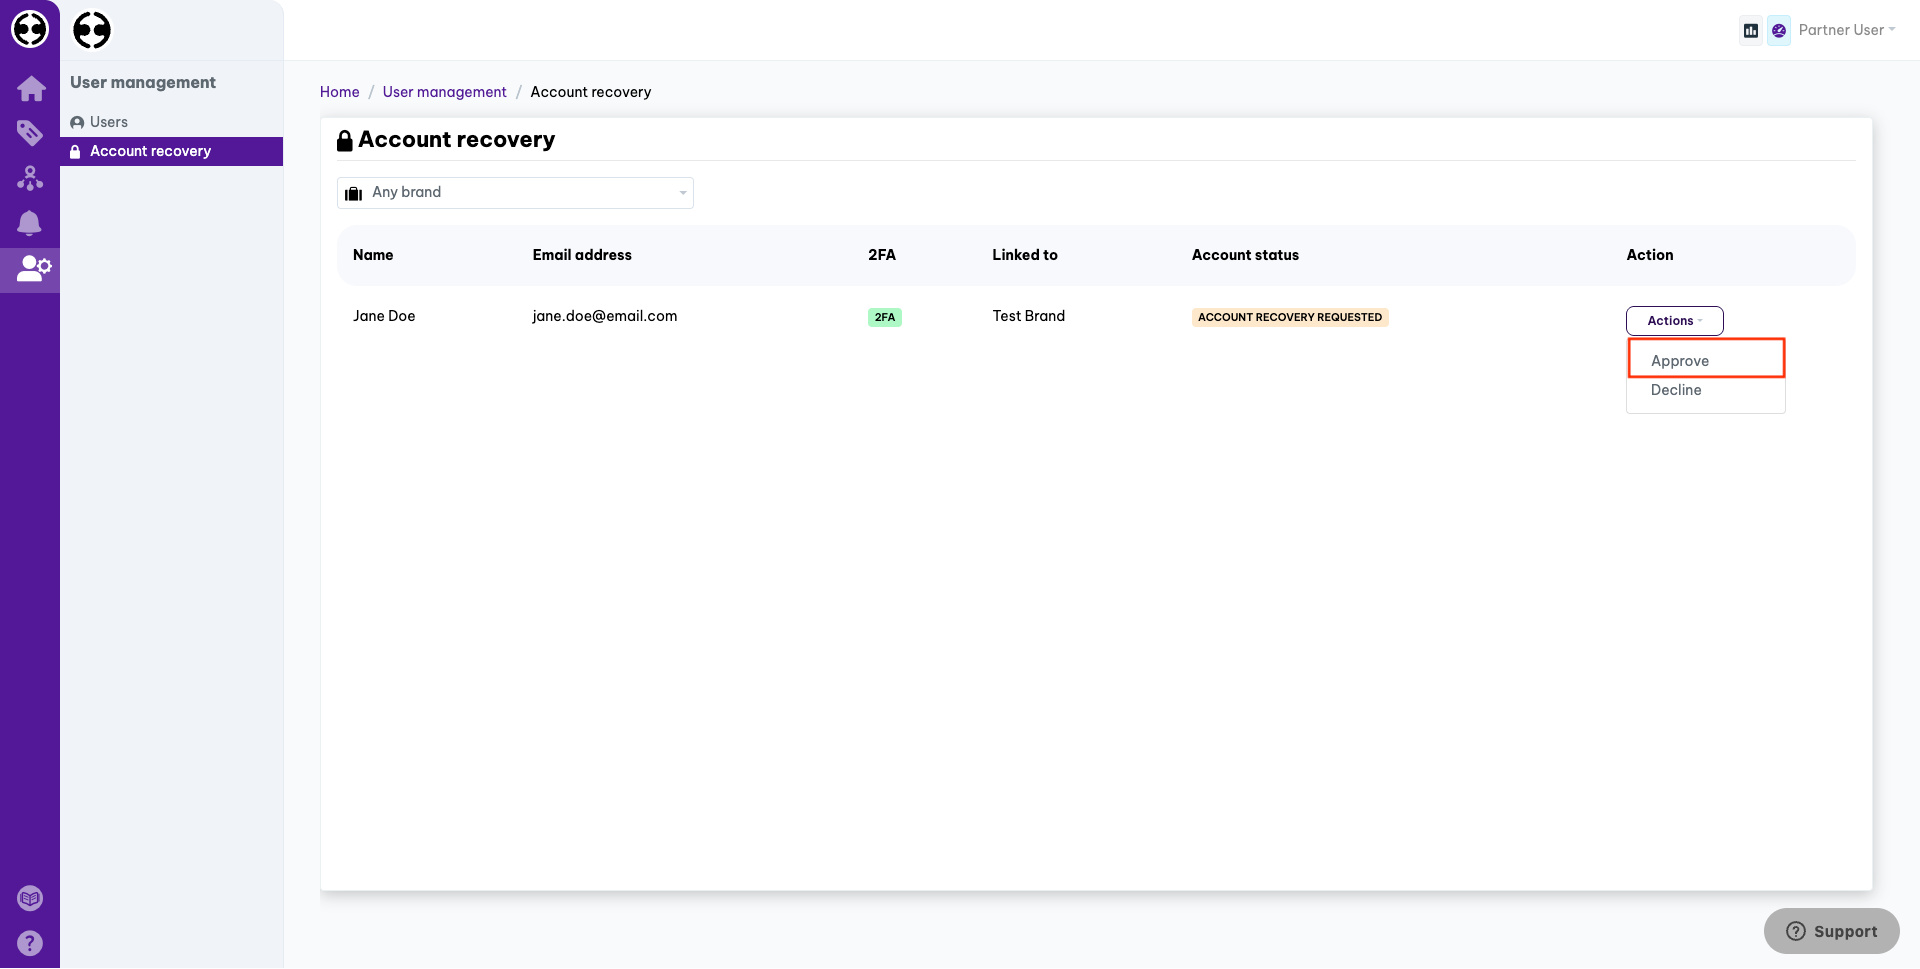Click the 2FA column header
Screen dimensions: 1920x969
[882, 255]
